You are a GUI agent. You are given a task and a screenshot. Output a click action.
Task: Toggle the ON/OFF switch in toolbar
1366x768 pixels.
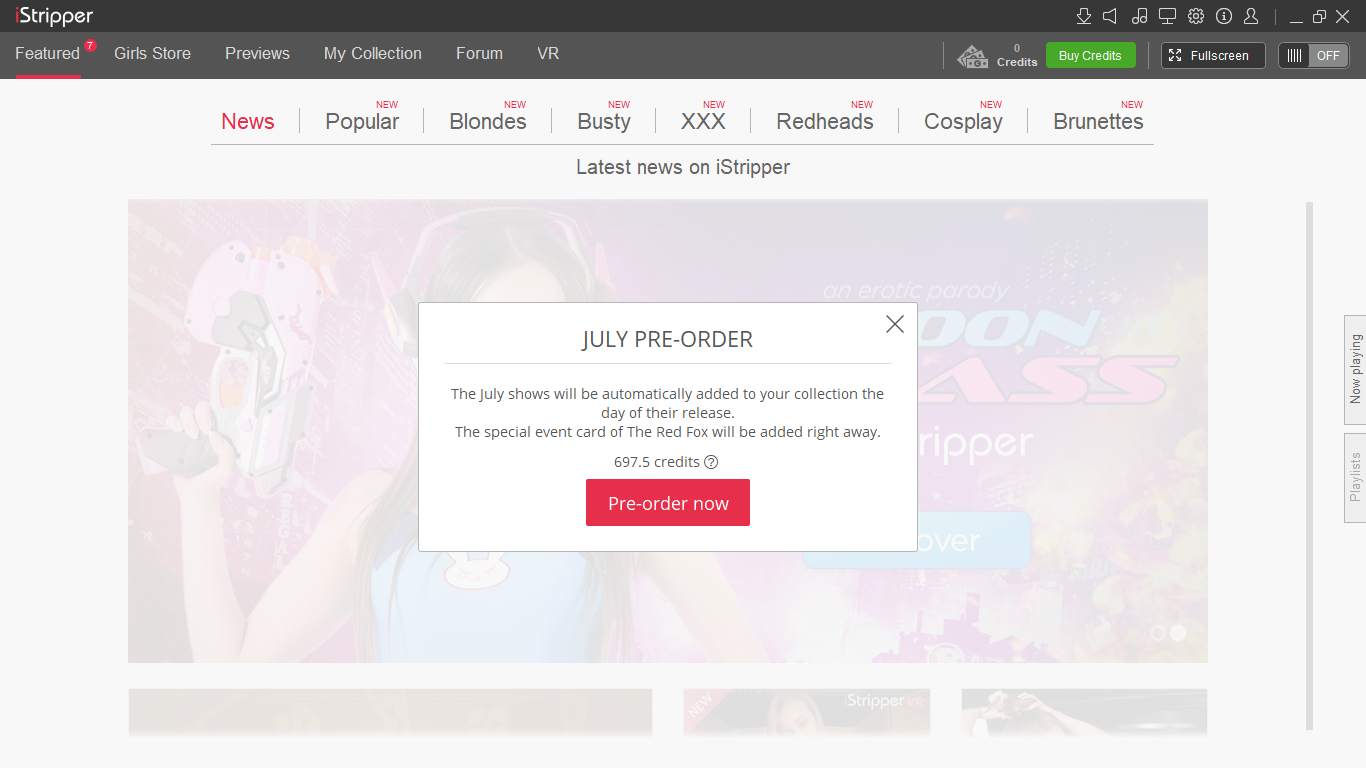pyautogui.click(x=1313, y=56)
